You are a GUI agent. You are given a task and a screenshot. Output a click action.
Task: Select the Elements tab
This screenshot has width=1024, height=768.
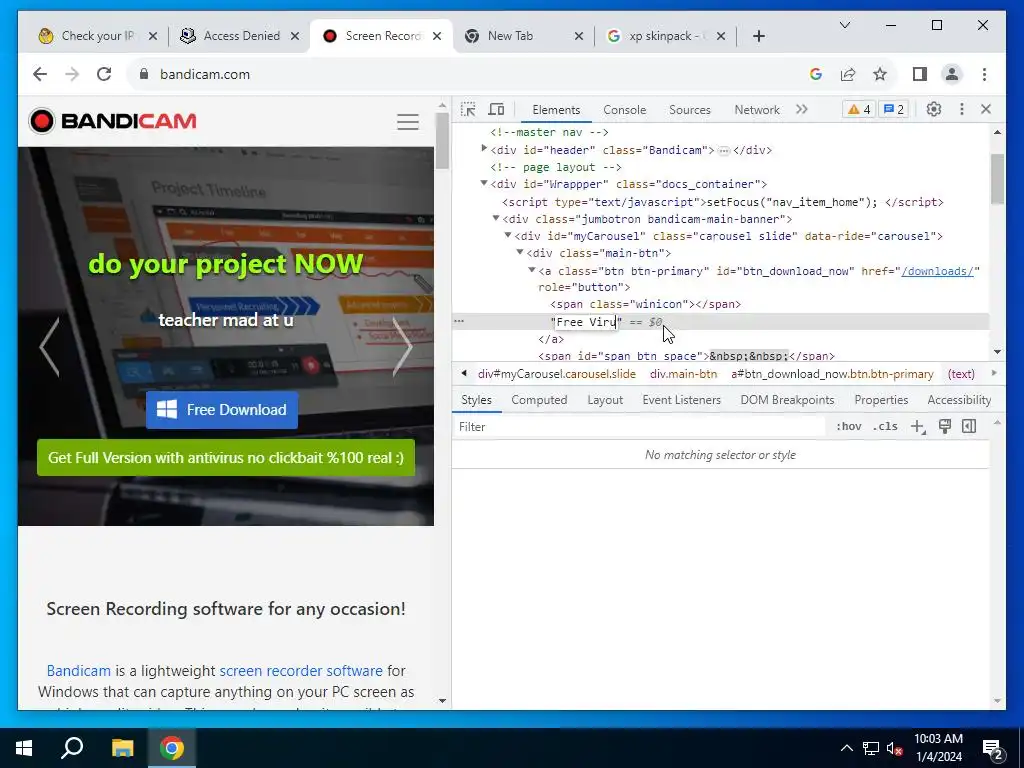pyautogui.click(x=556, y=110)
